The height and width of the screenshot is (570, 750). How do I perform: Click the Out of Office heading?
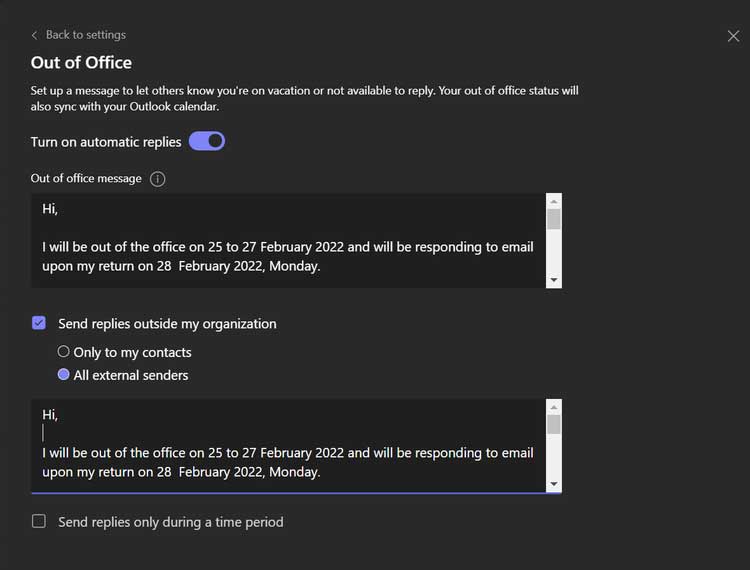81,62
